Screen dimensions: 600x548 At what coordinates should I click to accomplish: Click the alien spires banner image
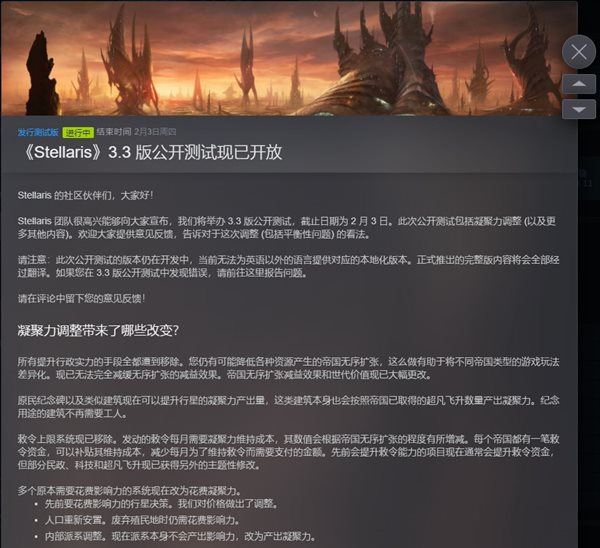point(289,58)
